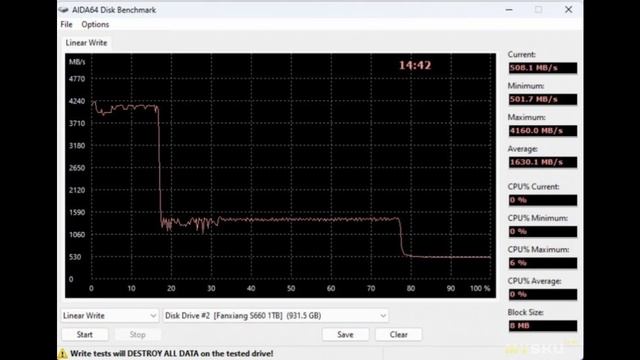The width and height of the screenshot is (640, 360).
Task: Click the Block Size: label
Action: coord(525,312)
